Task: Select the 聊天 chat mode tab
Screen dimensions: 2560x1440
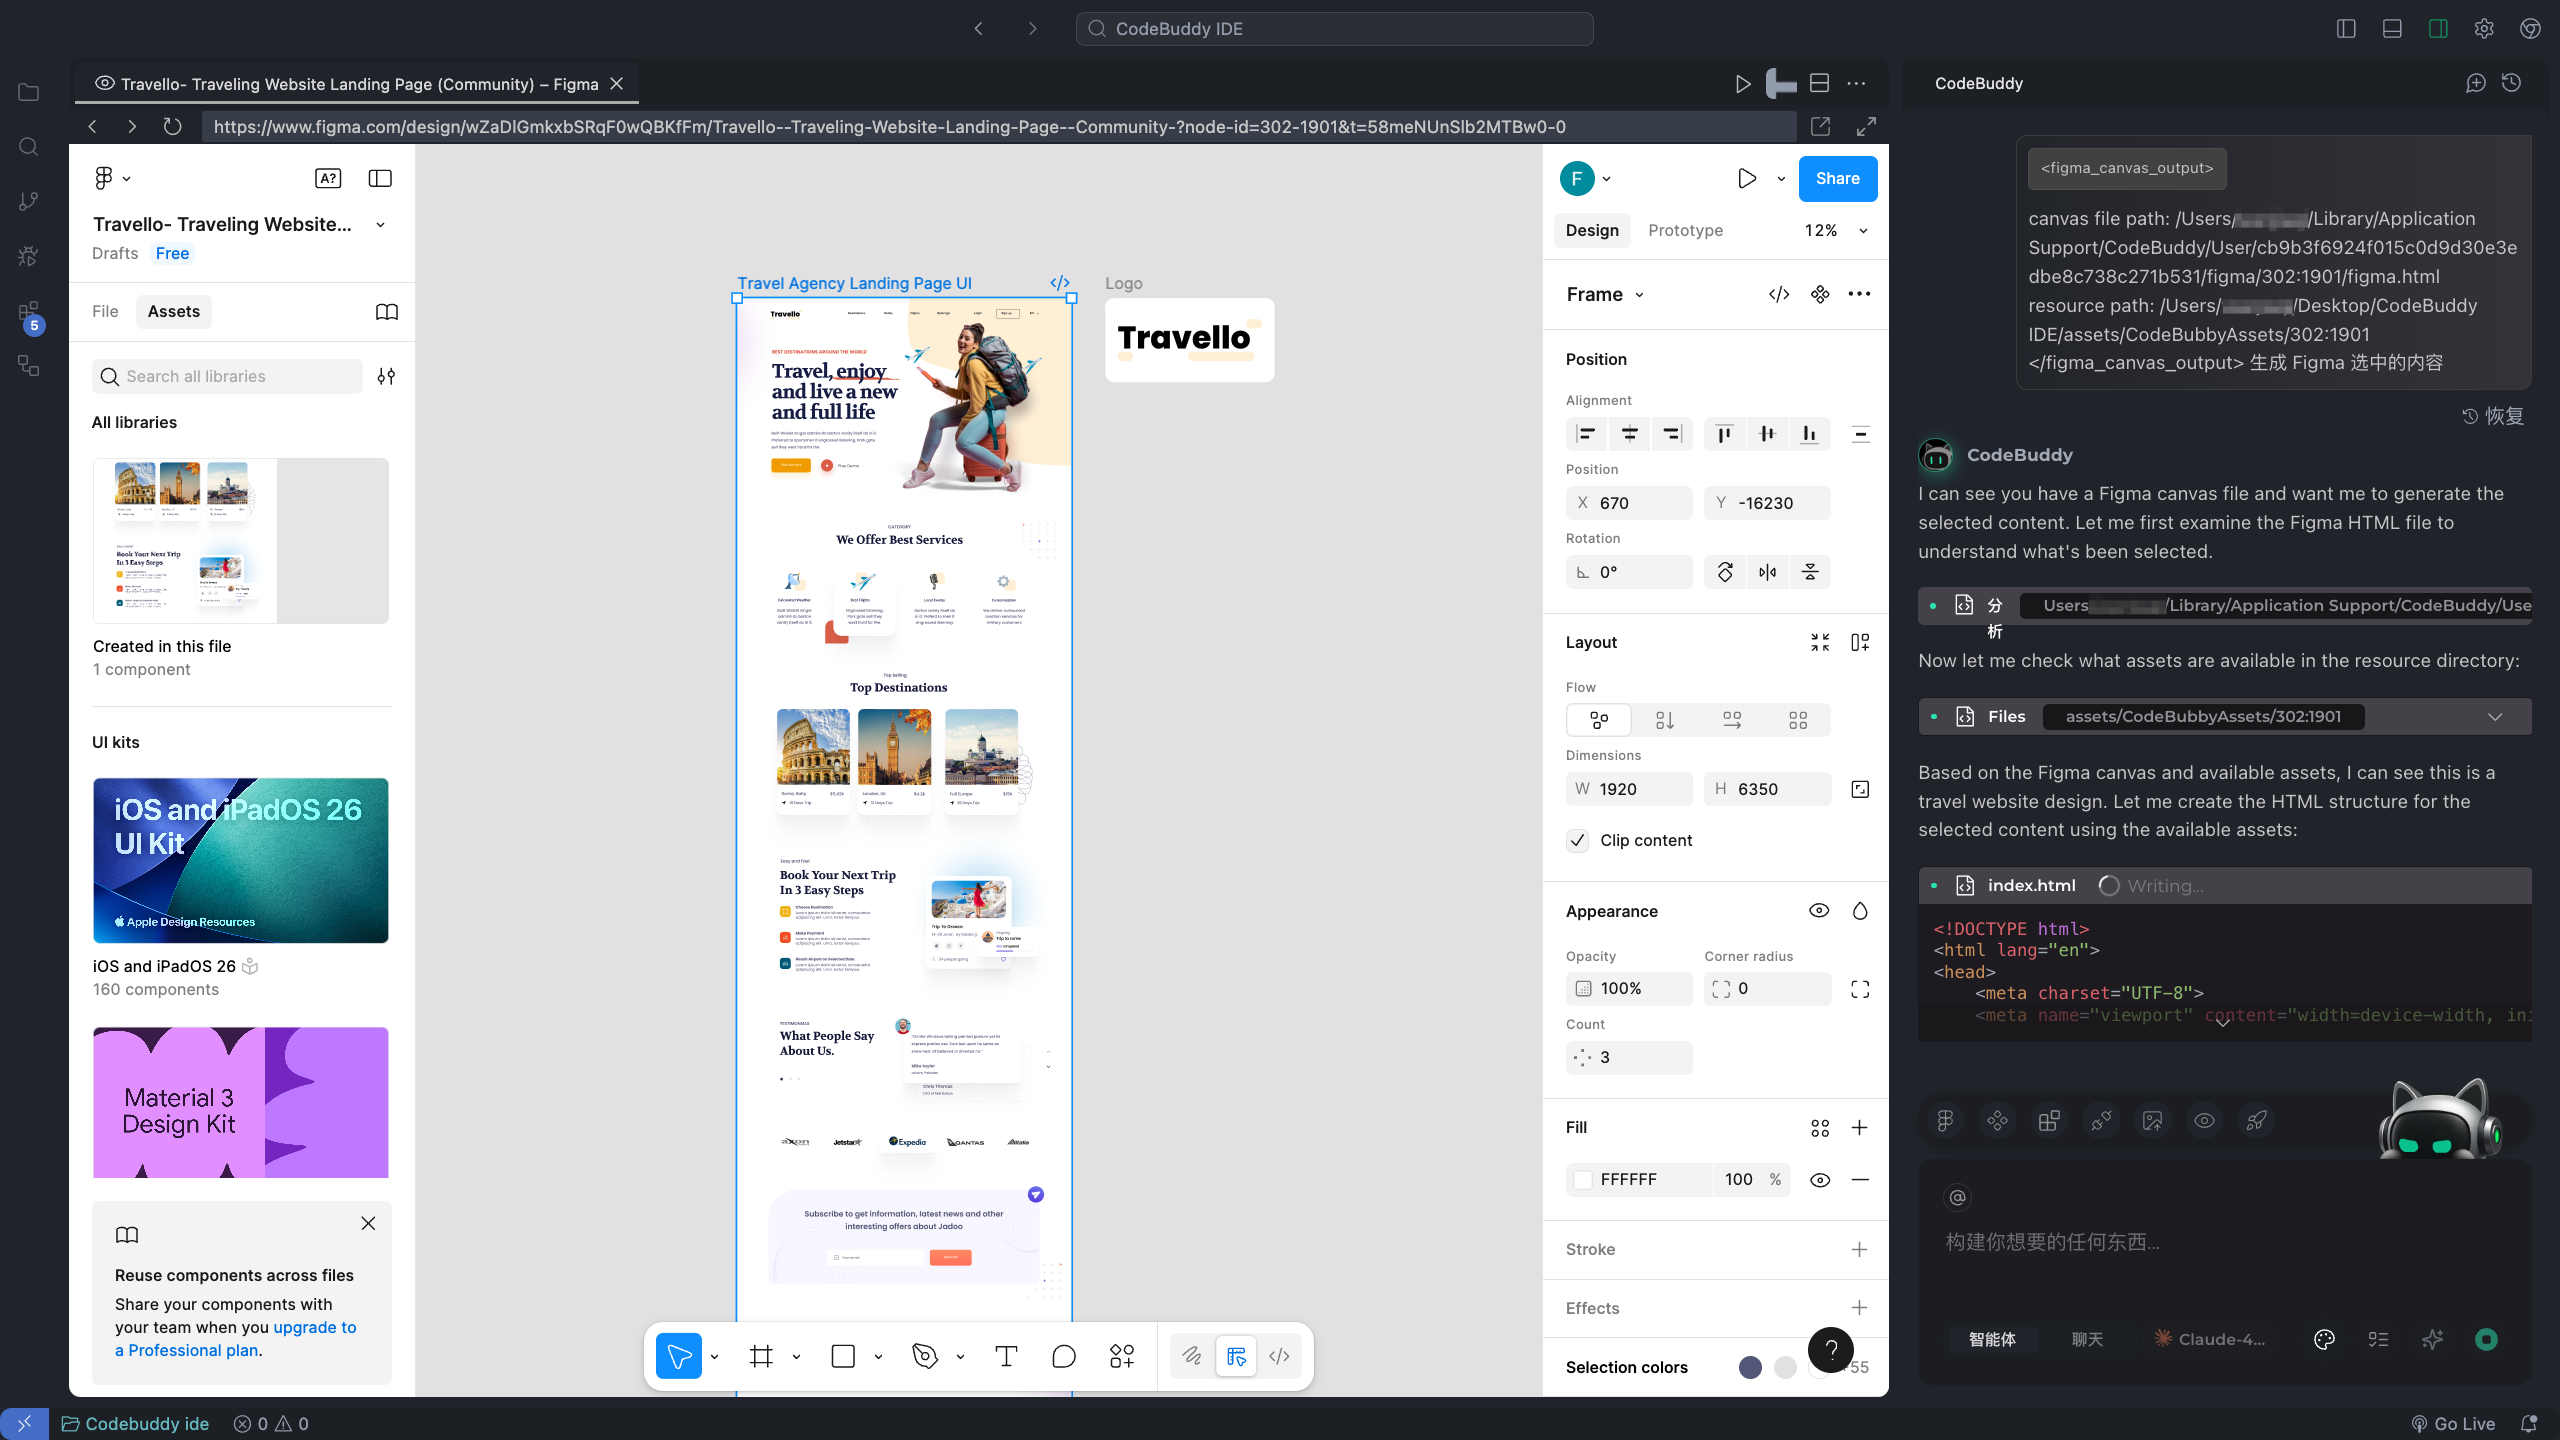Action: 2087,1339
